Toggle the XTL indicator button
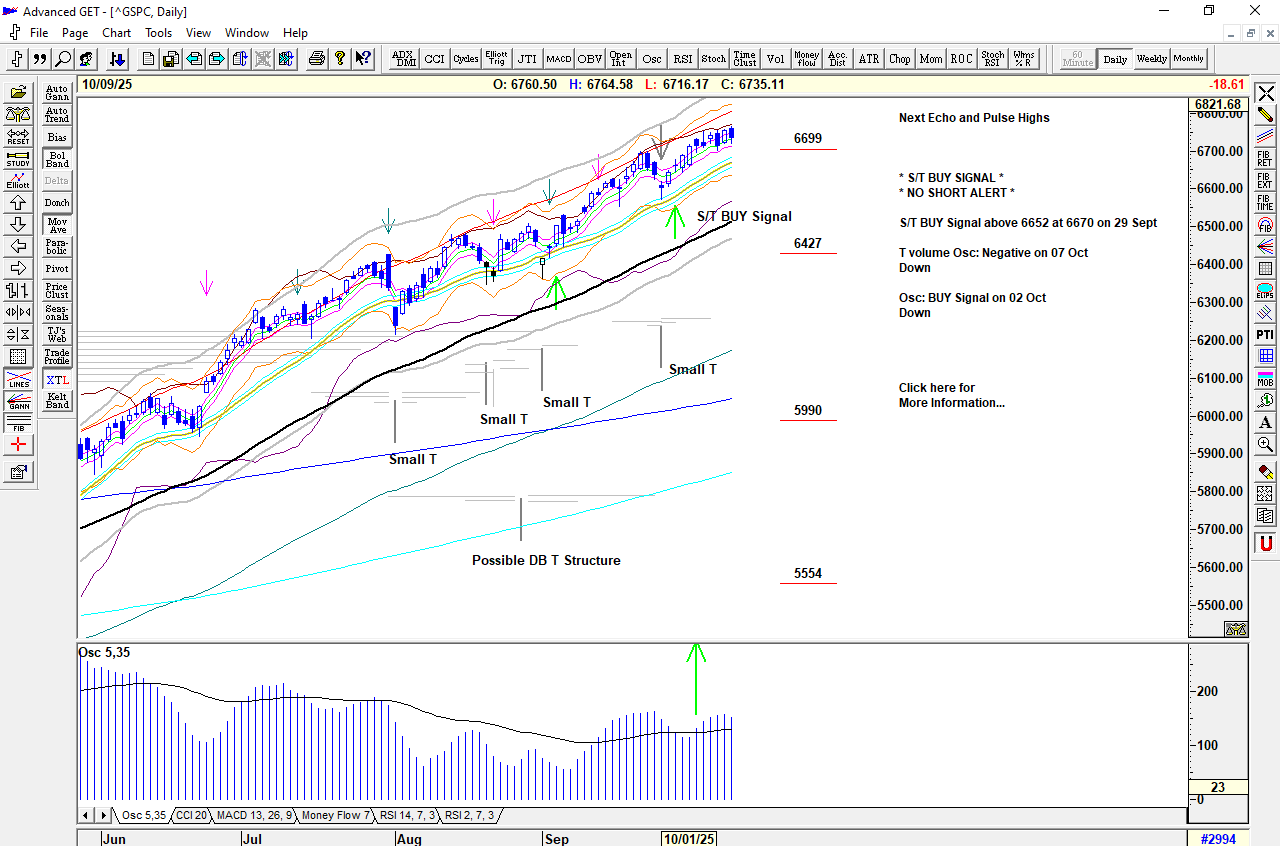This screenshot has width=1280, height=846. pyautogui.click(x=57, y=380)
